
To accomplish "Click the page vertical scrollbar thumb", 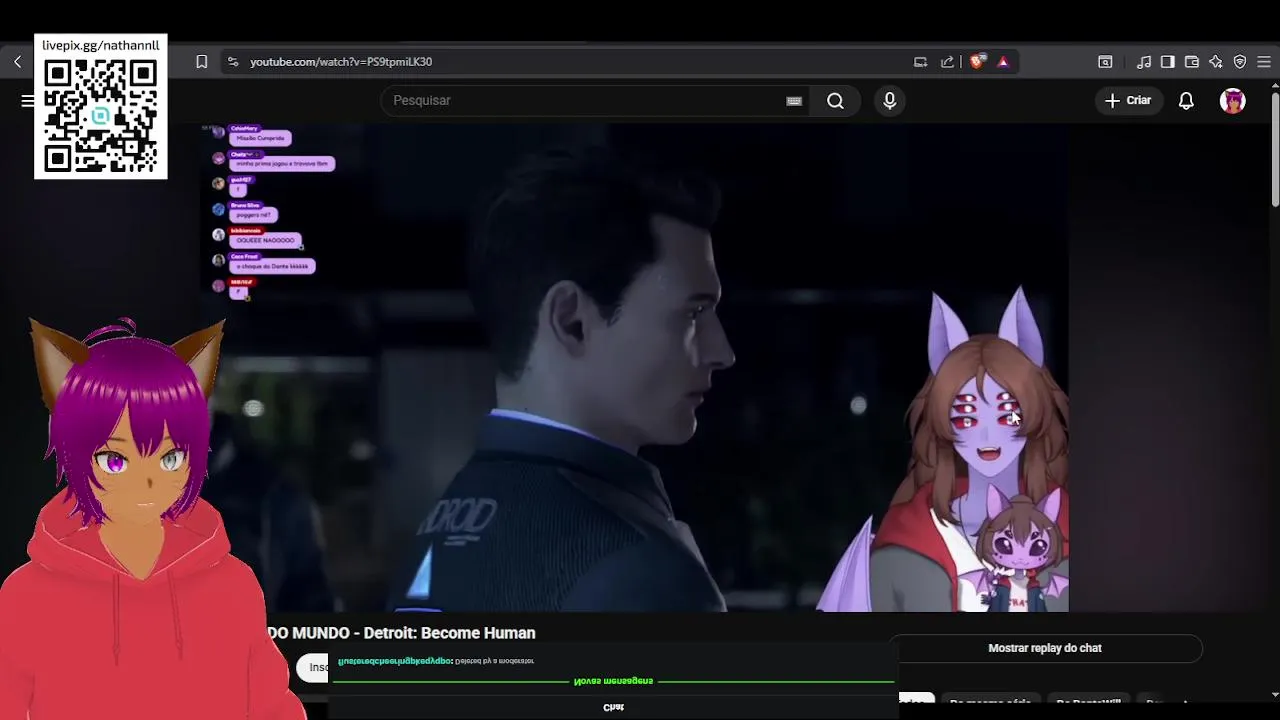I will point(1275,148).
